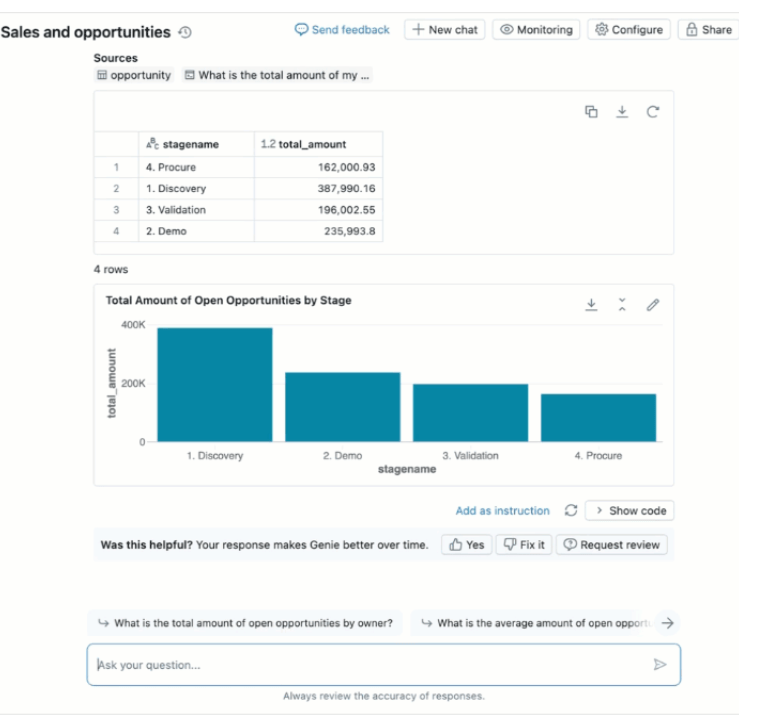Viewport: 772px width, 727px height.
Task: Click the Request review button
Action: pyautogui.click(x=611, y=545)
